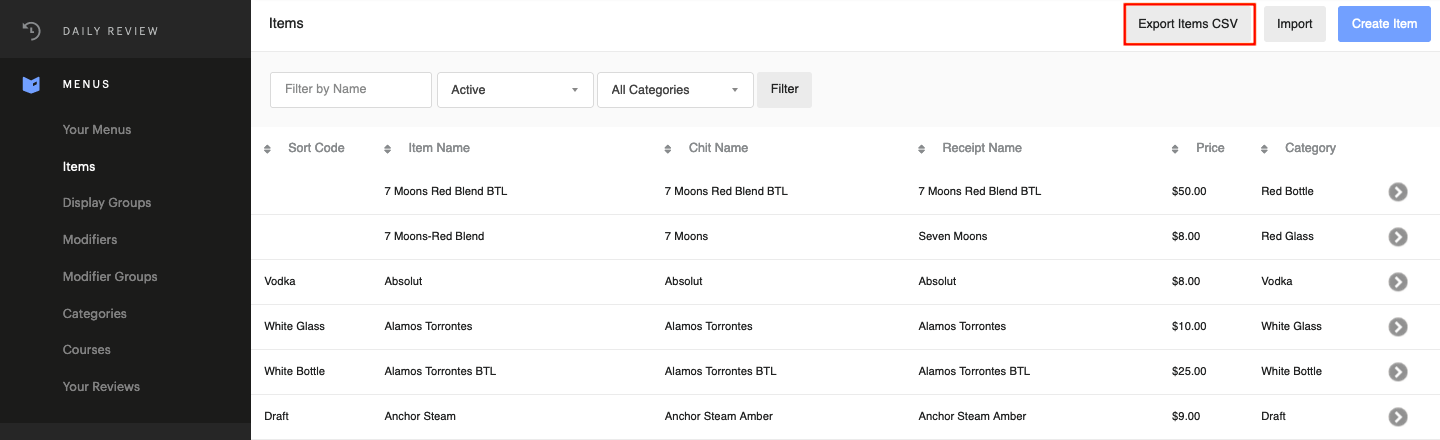The height and width of the screenshot is (440, 1440).
Task: Expand the All Categories dropdown
Action: point(674,90)
